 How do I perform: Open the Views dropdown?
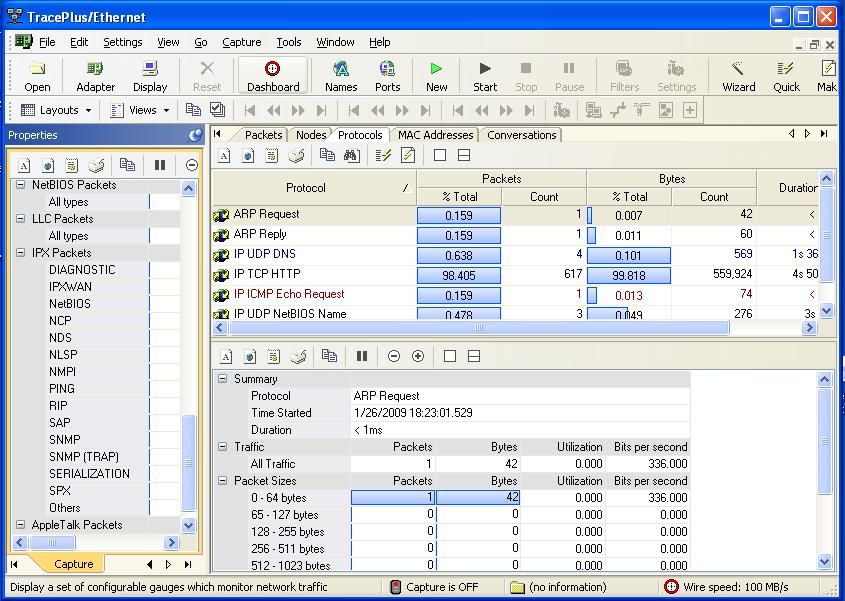[x=140, y=110]
